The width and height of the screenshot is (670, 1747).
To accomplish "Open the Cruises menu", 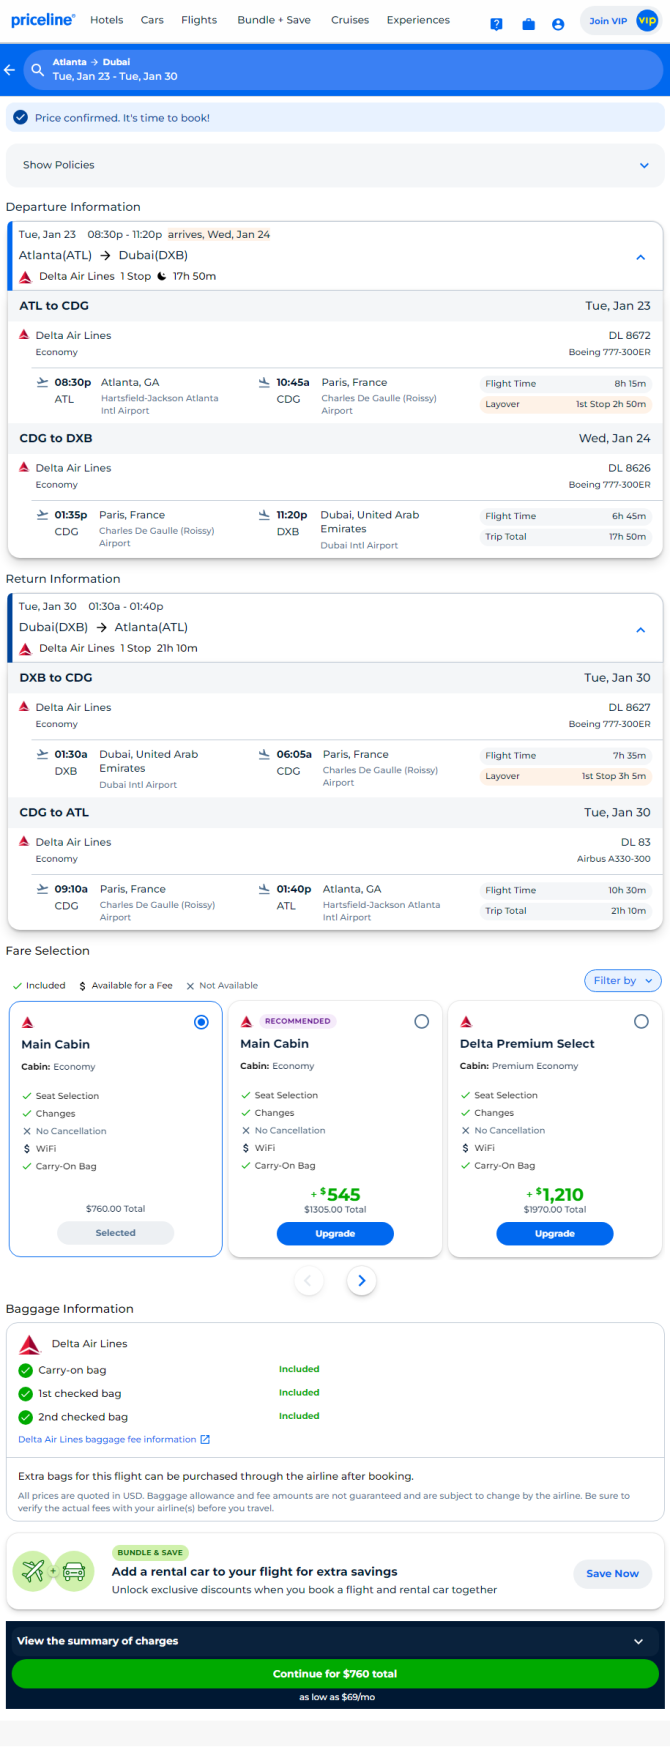I will point(350,20).
